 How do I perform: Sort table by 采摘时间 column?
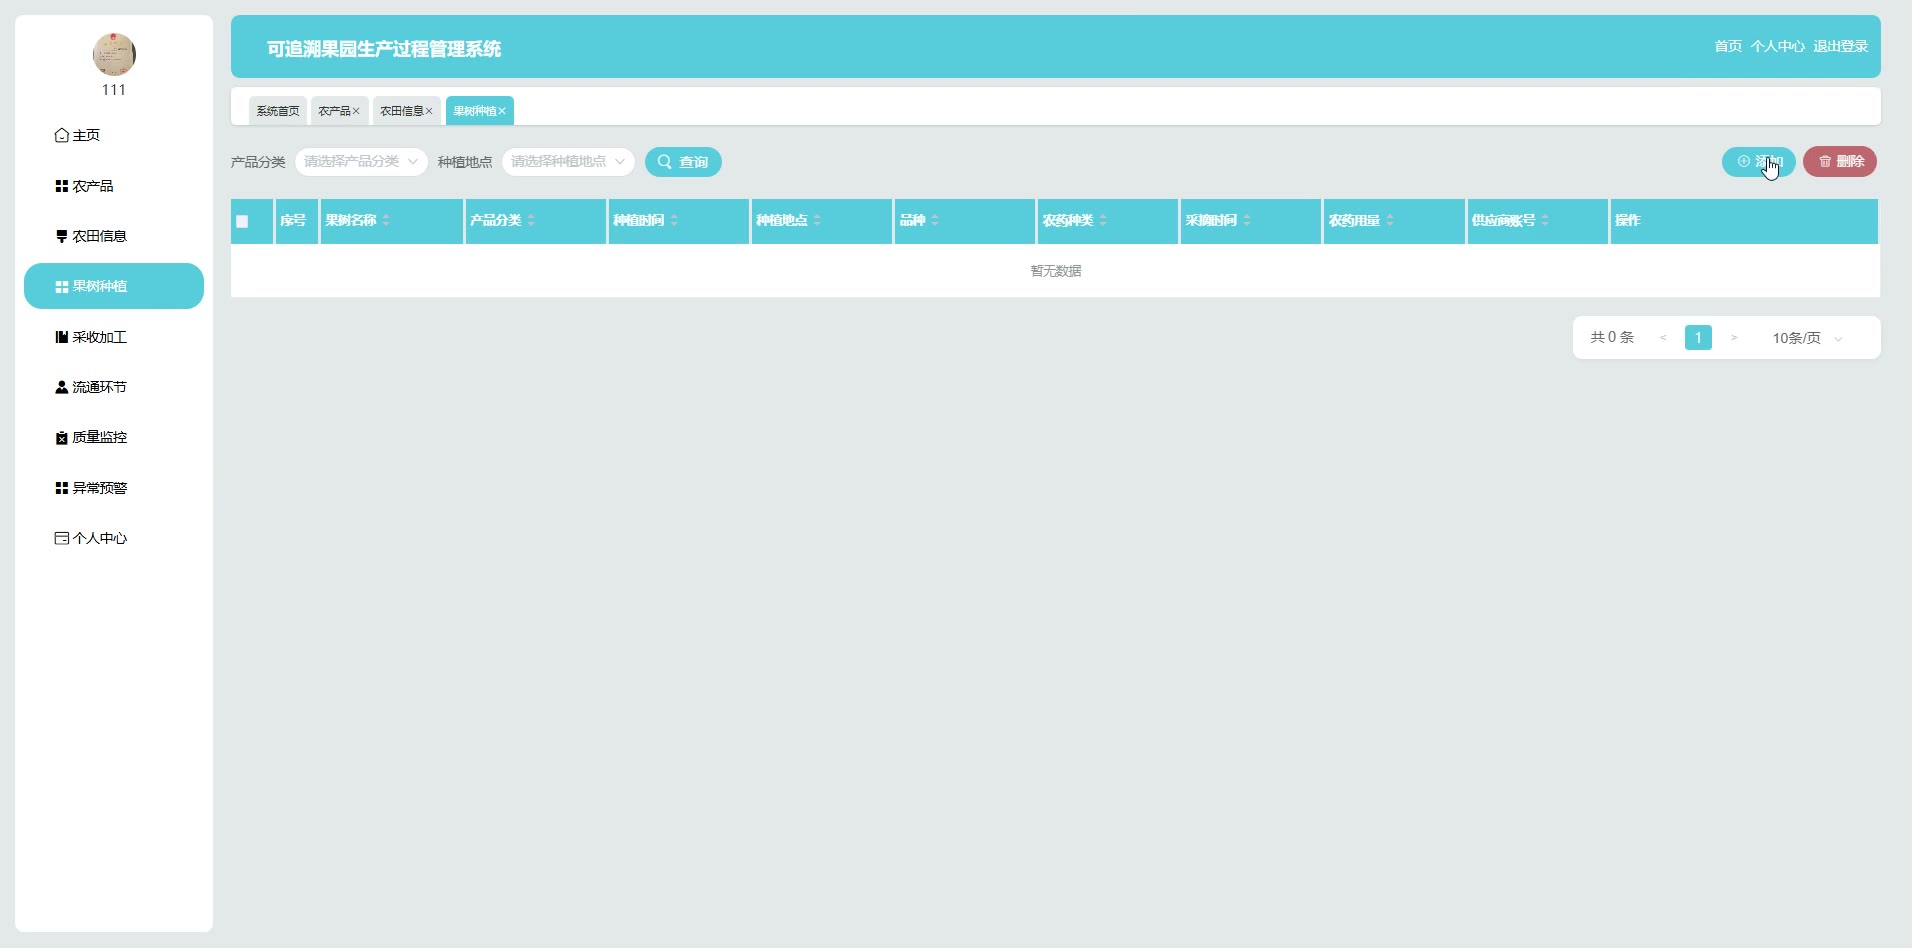tap(1247, 220)
